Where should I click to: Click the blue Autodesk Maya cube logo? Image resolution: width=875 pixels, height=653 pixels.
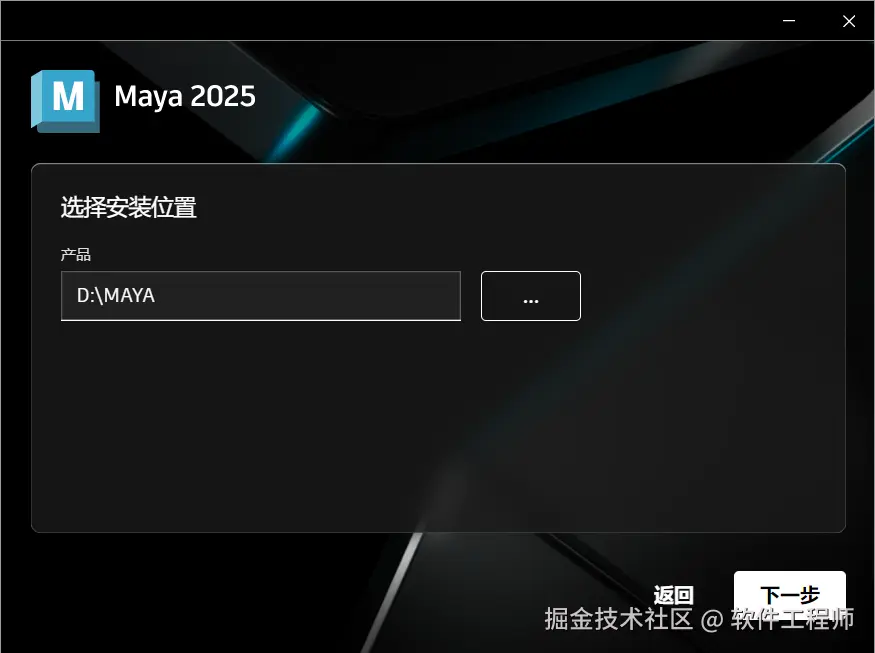[65, 101]
